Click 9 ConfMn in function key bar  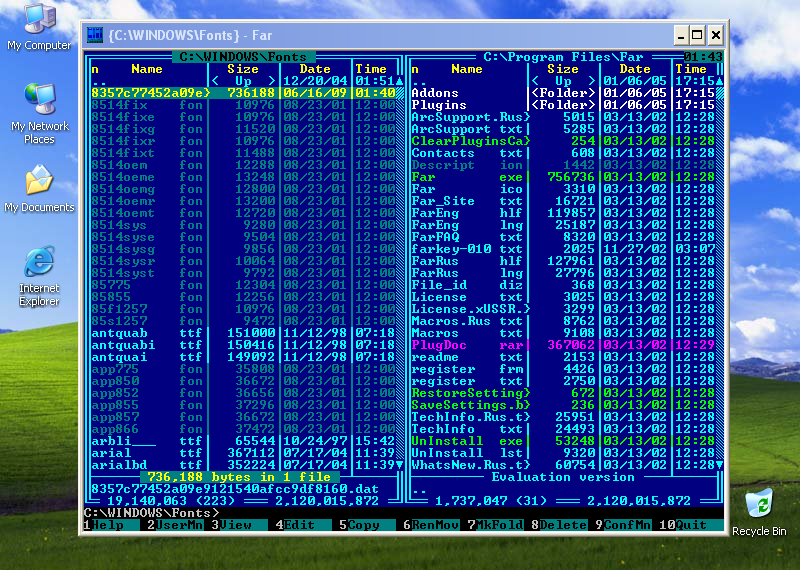click(624, 525)
